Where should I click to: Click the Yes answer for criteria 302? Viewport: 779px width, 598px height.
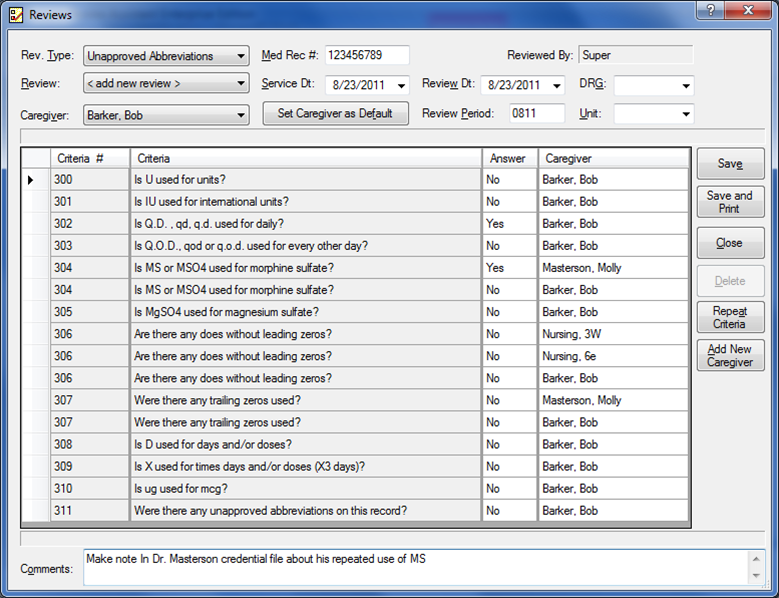pos(510,224)
